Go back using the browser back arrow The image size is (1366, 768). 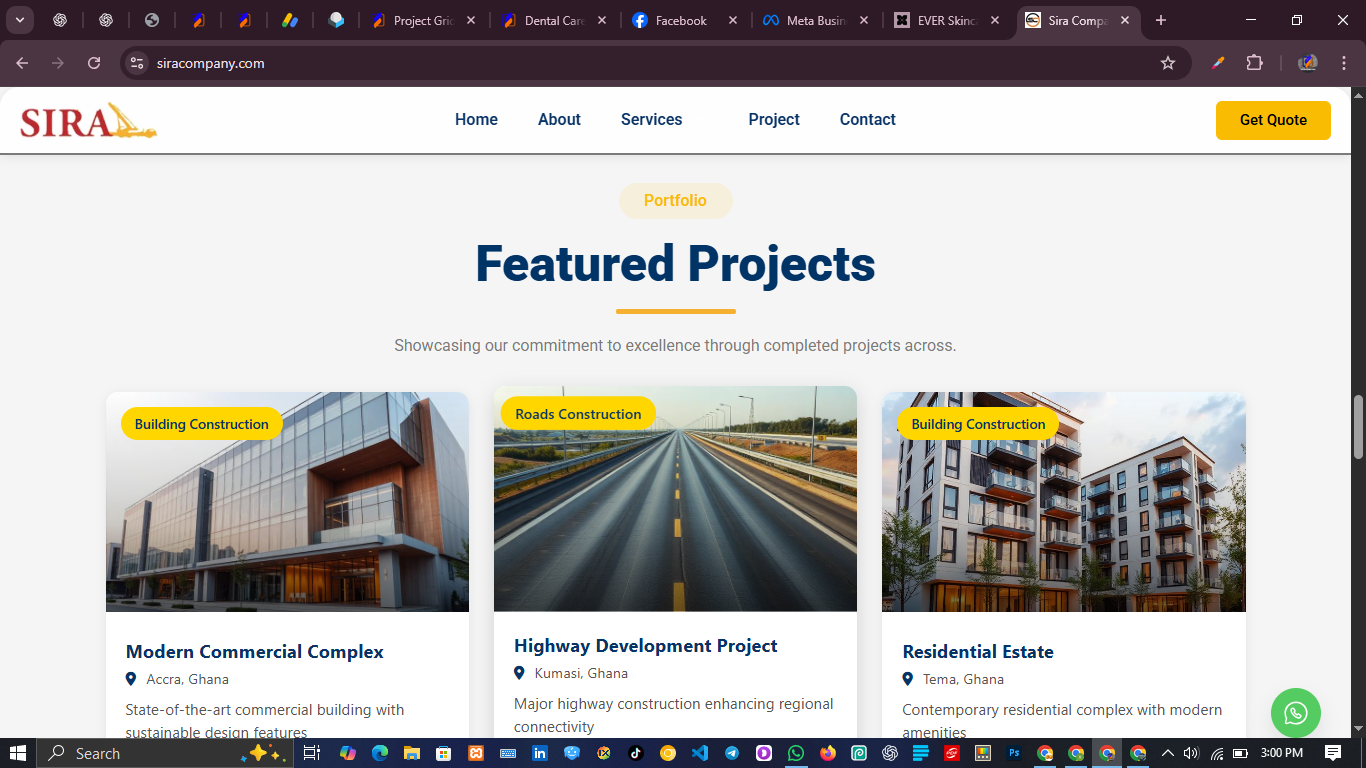pos(21,62)
